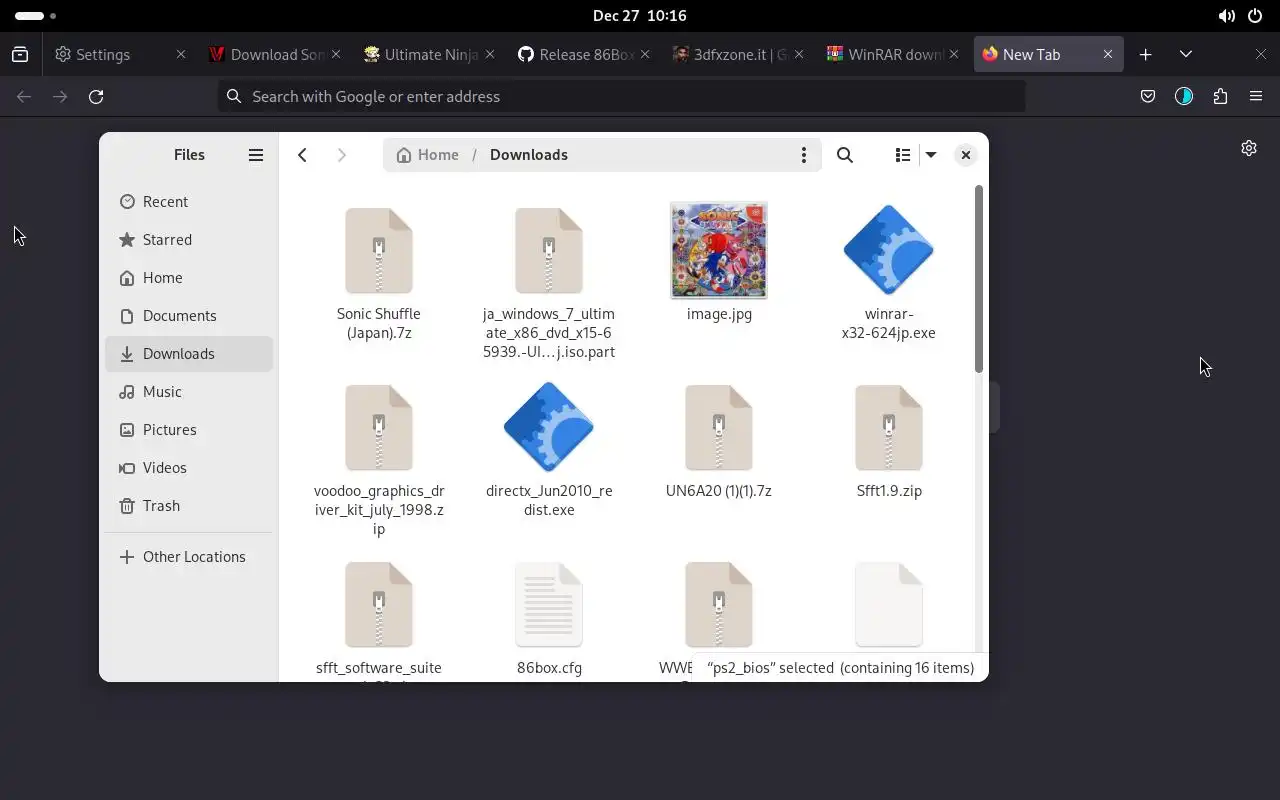Close the Settings browser tab
Screen dimensions: 1280x800
tap(180, 55)
